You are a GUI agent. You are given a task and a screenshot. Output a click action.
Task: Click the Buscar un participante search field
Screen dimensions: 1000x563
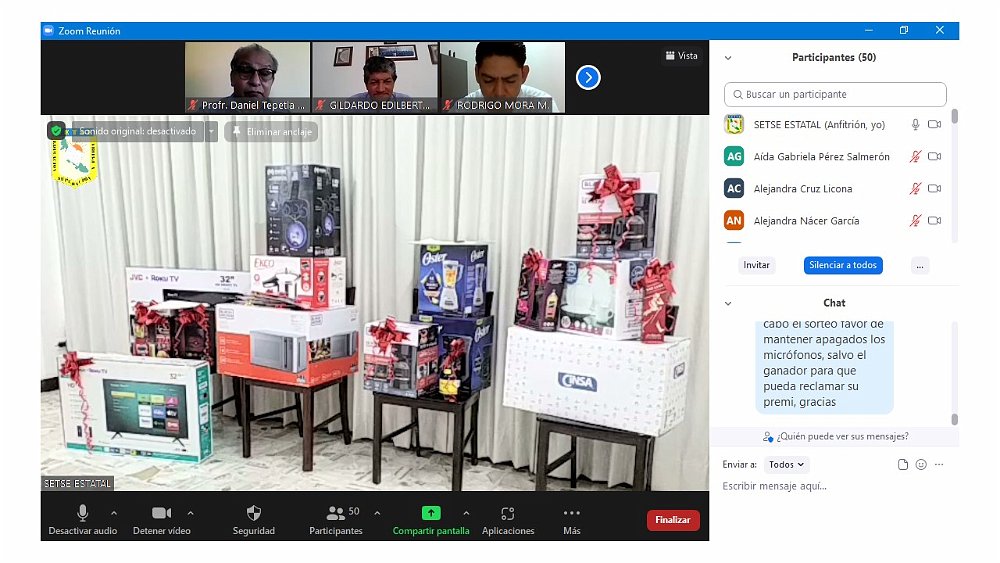tap(835, 95)
